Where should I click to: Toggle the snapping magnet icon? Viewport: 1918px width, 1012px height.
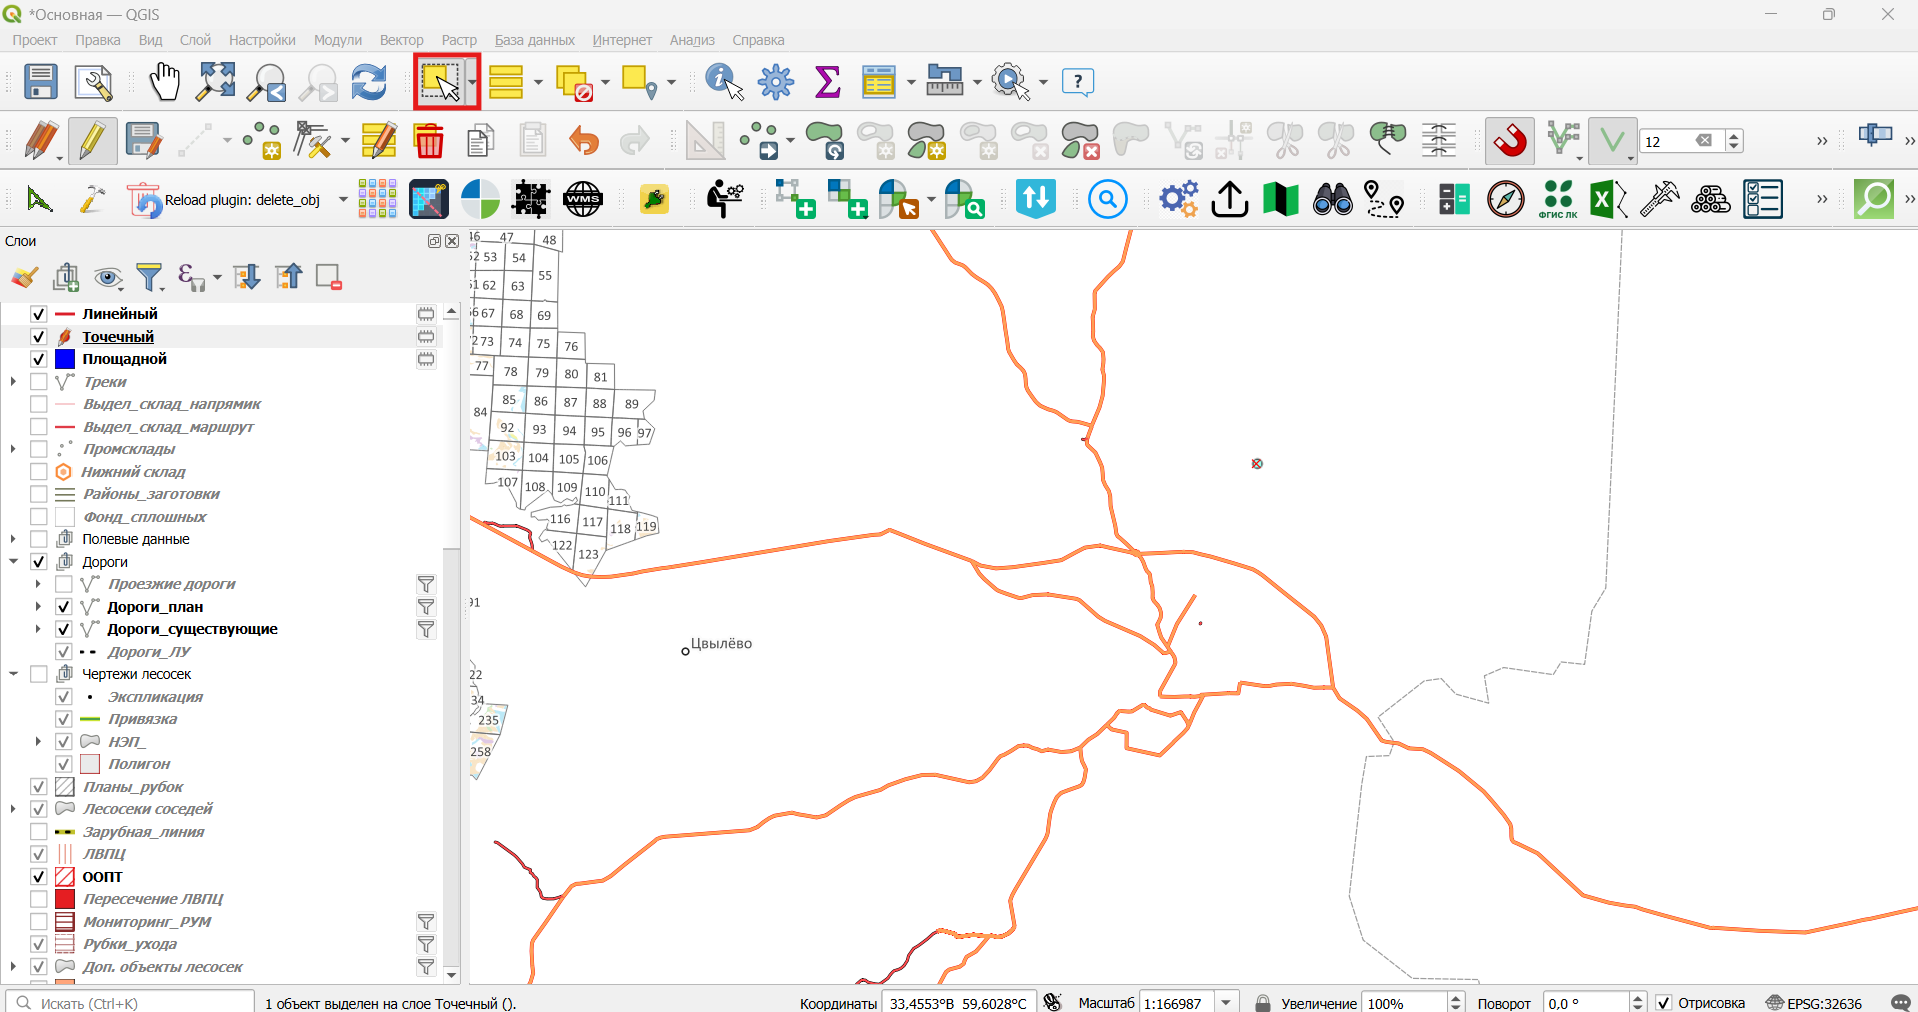tap(1510, 141)
